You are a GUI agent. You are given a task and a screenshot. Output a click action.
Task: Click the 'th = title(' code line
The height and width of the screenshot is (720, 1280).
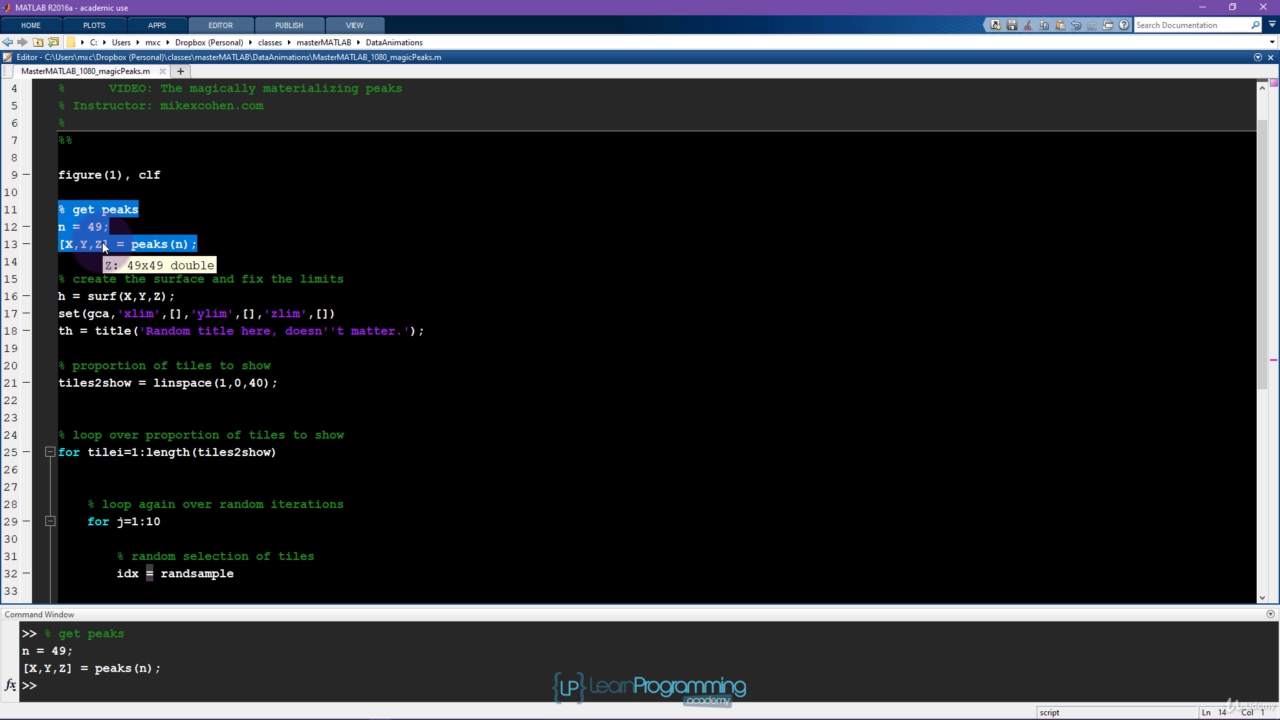tap(241, 331)
